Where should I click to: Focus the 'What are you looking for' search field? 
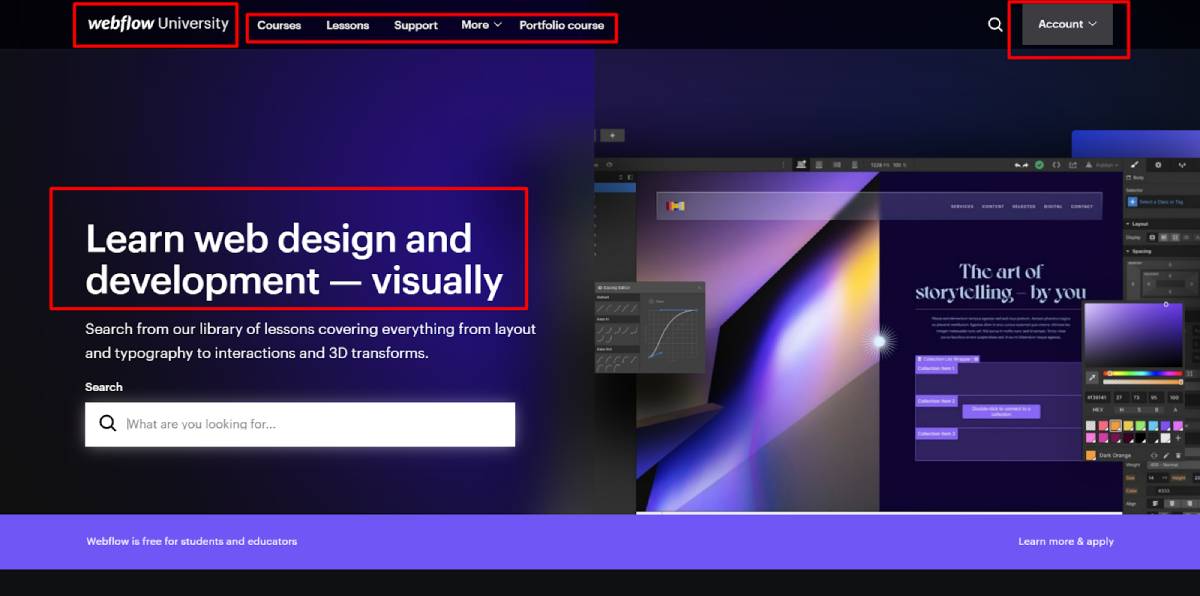[x=300, y=424]
